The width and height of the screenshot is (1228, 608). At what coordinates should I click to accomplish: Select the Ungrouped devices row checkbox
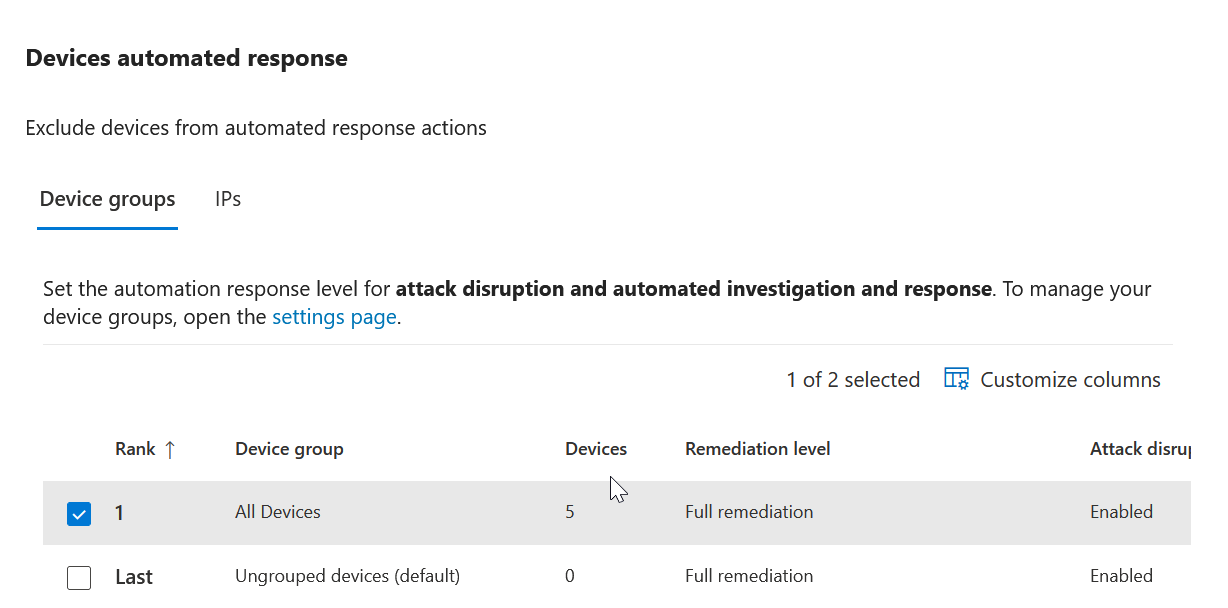tap(78, 577)
